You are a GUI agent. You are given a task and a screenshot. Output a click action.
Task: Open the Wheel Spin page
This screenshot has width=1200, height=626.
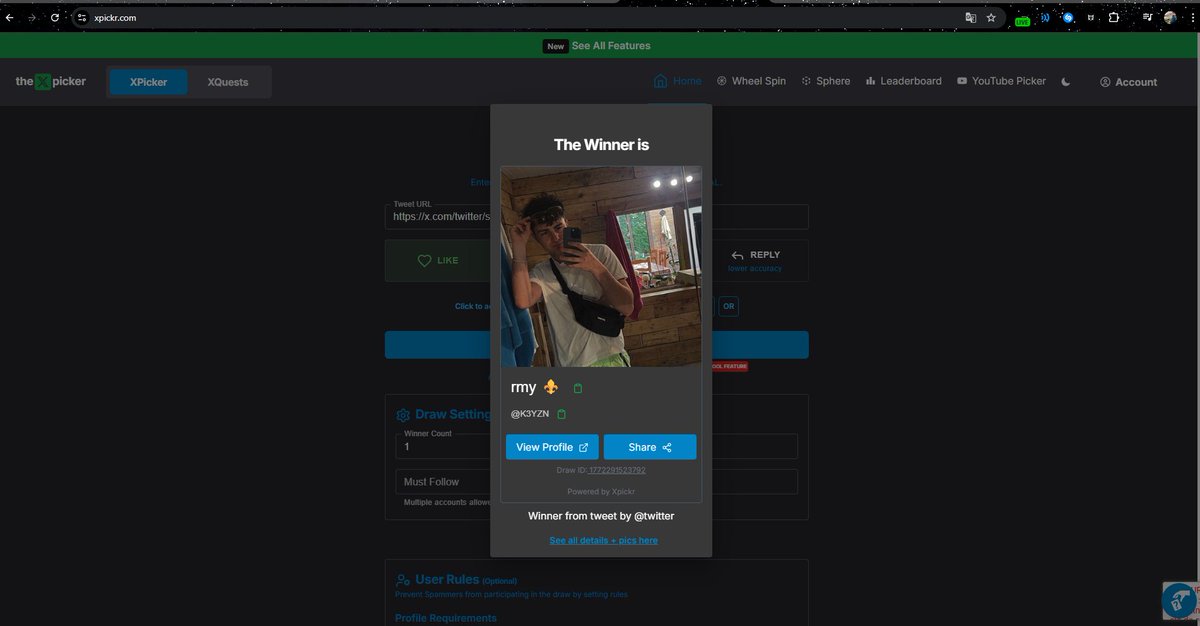751,81
